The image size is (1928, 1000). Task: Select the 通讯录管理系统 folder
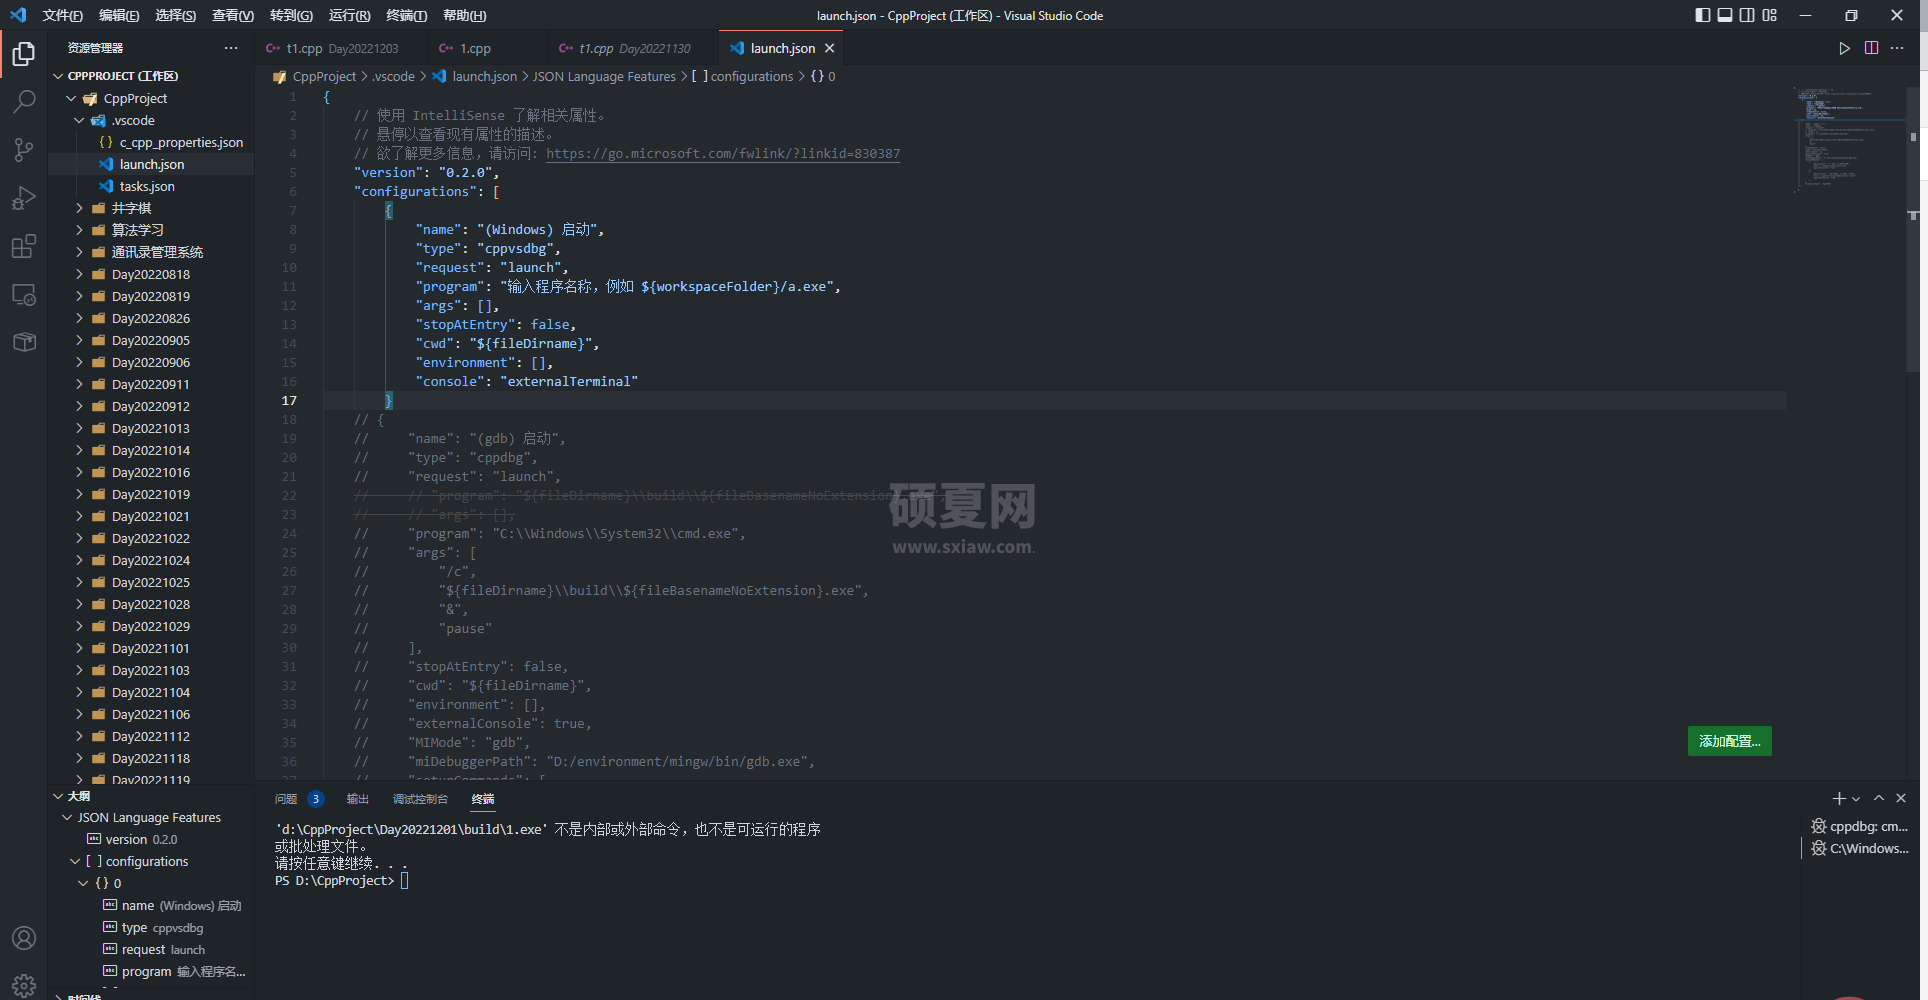click(157, 252)
